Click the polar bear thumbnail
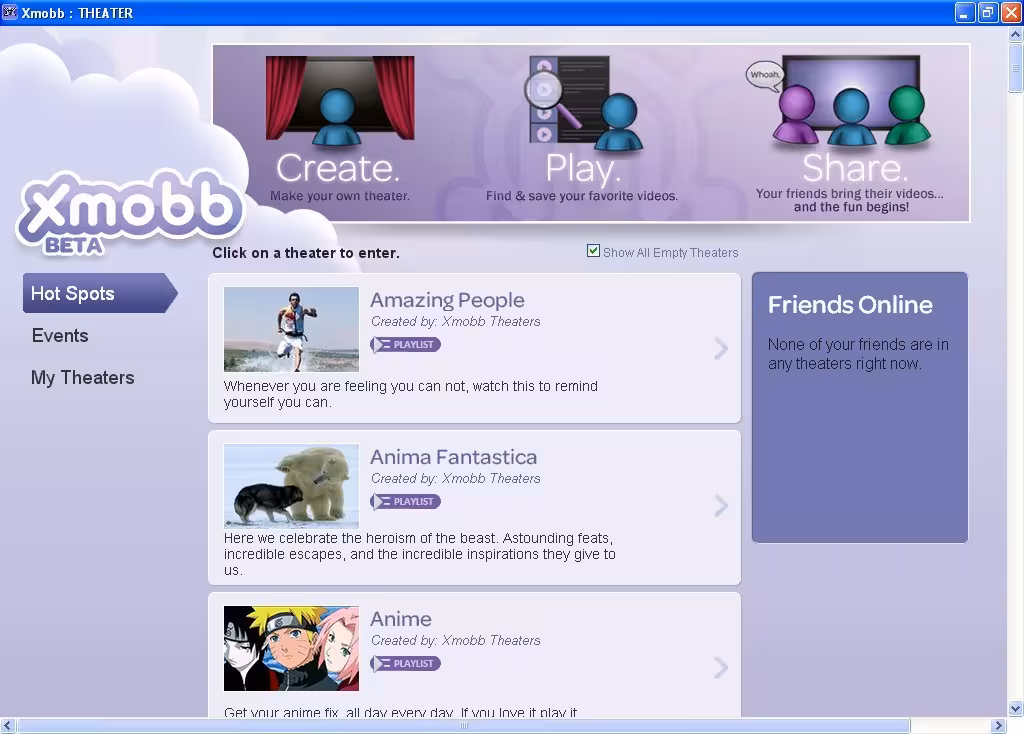This screenshot has width=1024, height=734. tap(291, 486)
